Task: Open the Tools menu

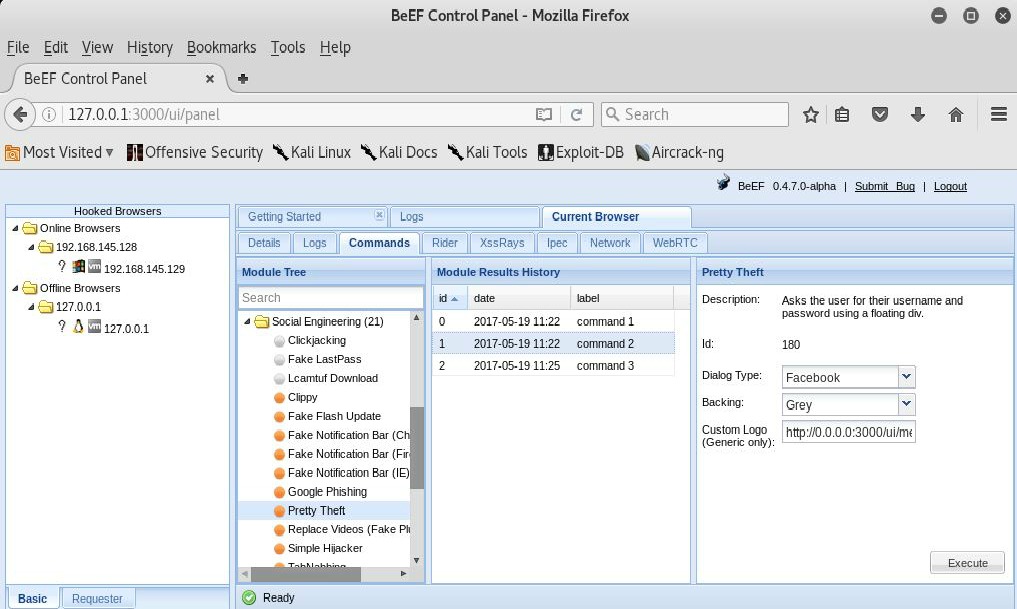Action: 288,47
